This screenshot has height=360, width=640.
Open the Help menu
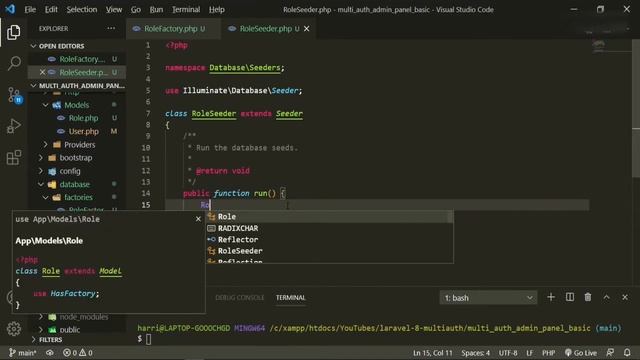coord(216,9)
